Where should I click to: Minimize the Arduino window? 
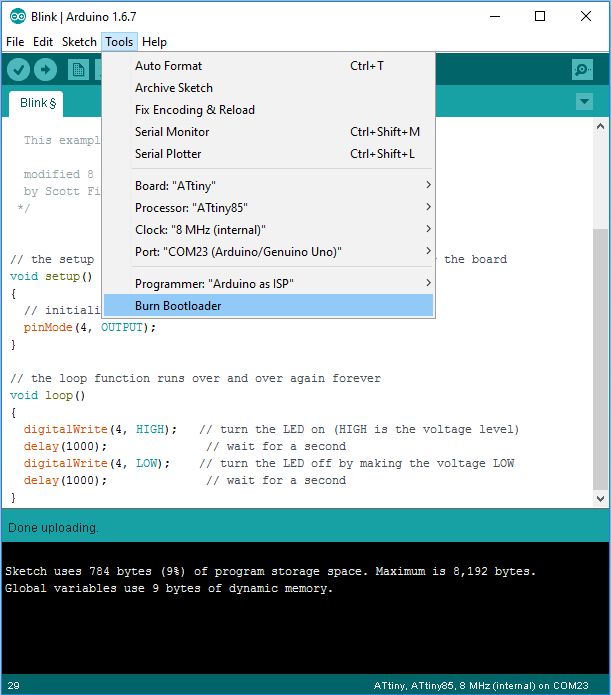(495, 17)
